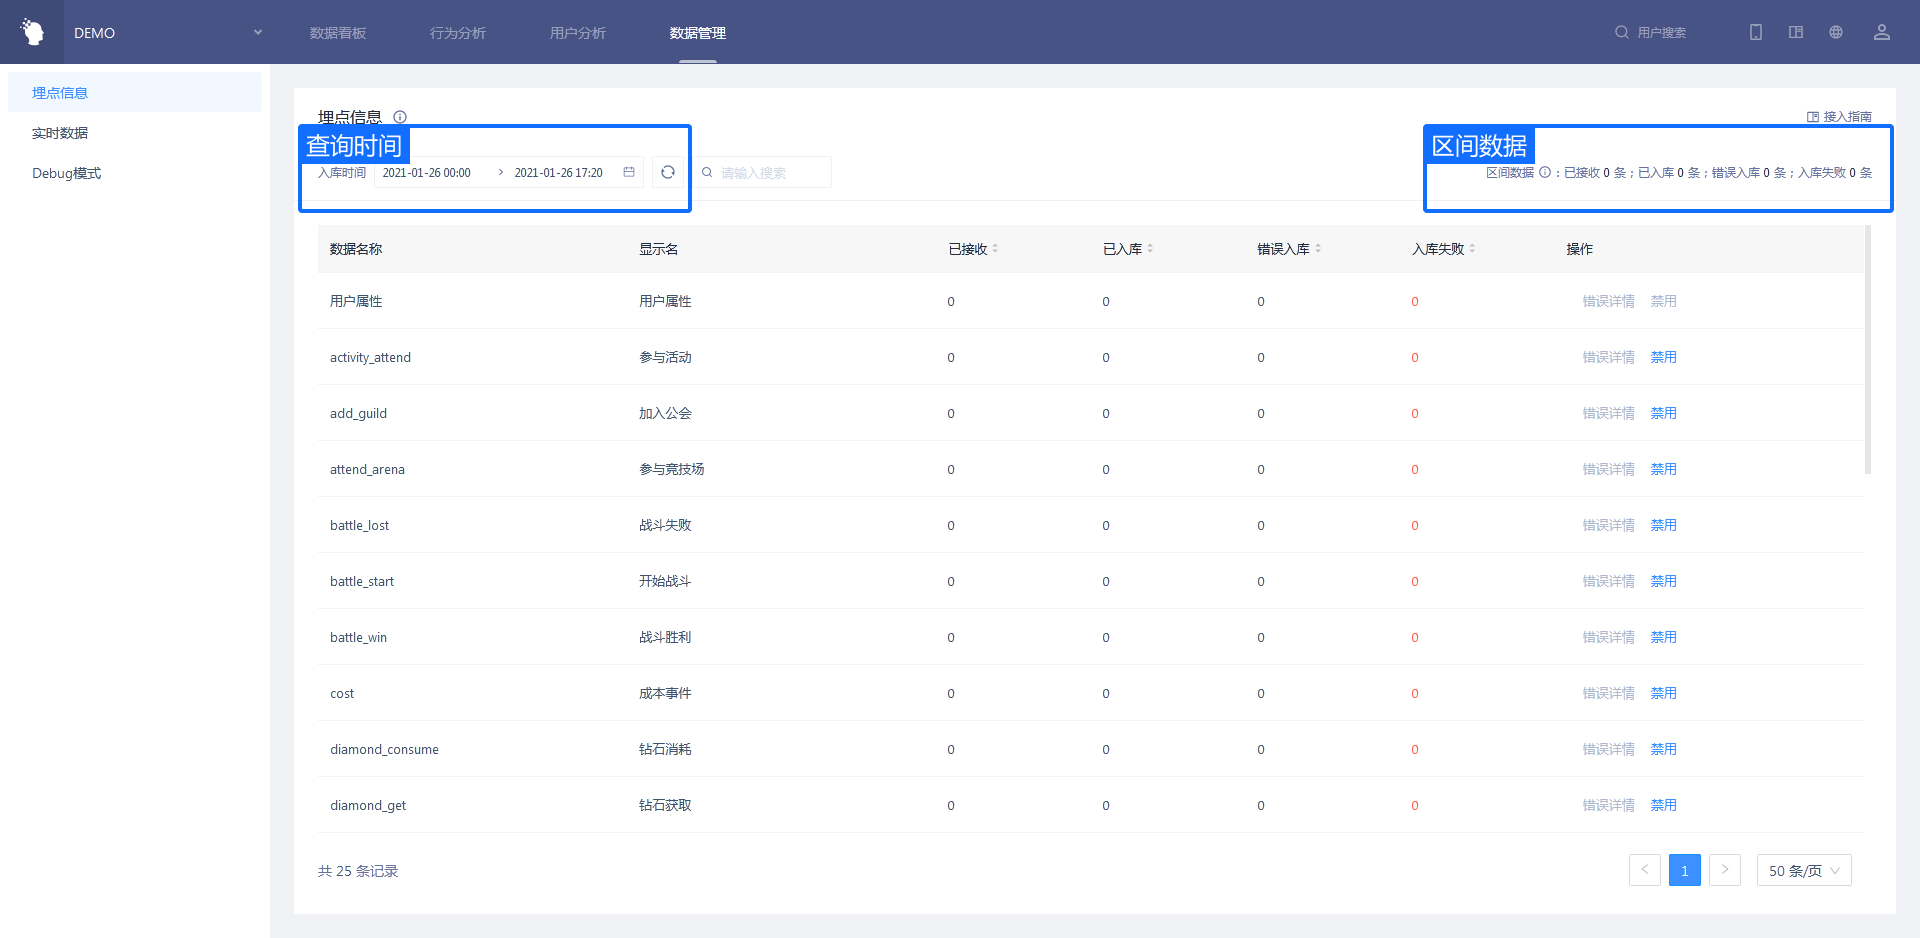Open the user account profile icon
Viewport: 1920px width, 938px height.
click(1881, 32)
